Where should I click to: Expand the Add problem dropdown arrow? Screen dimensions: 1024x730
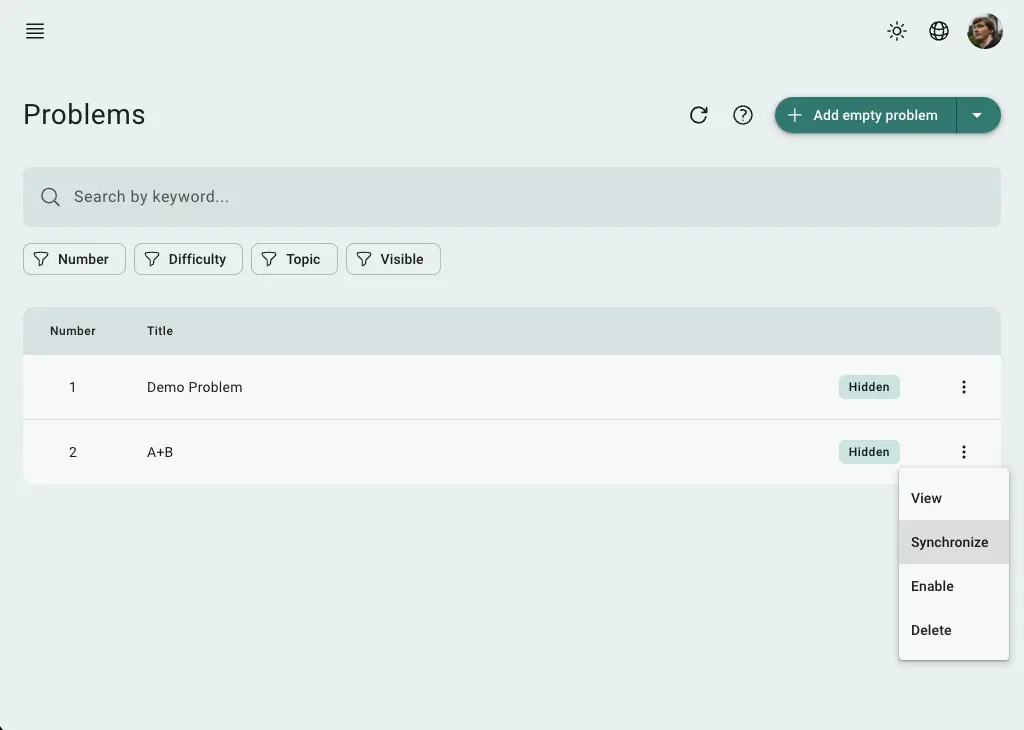pyautogui.click(x=978, y=115)
